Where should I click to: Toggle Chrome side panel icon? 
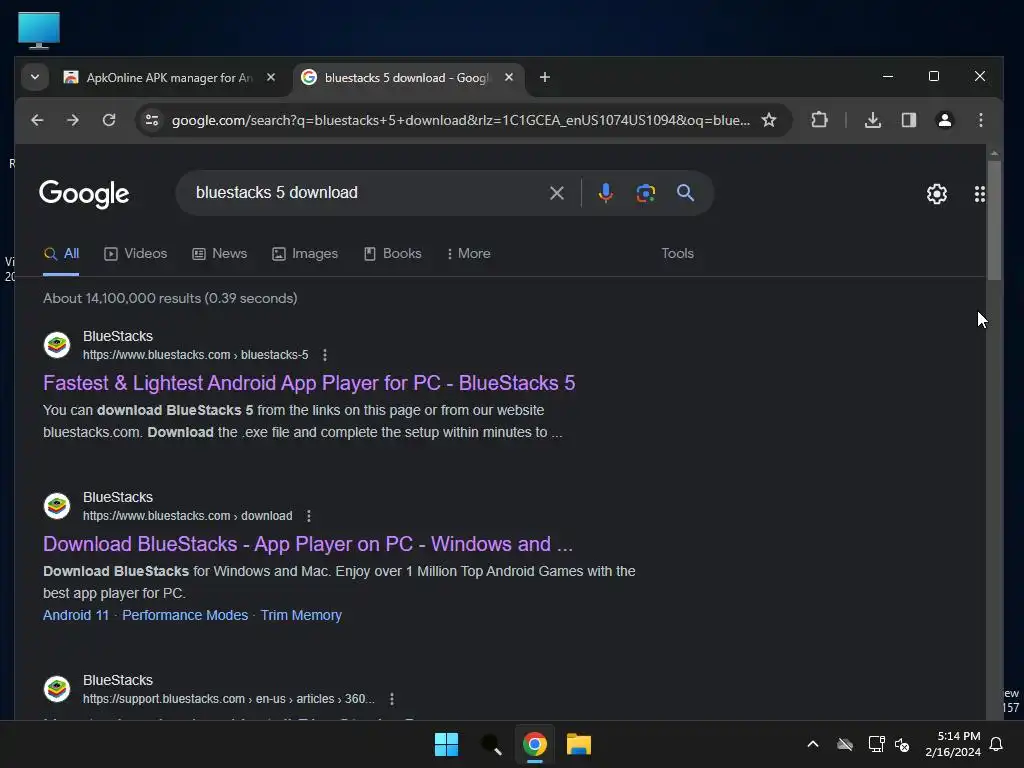click(908, 120)
